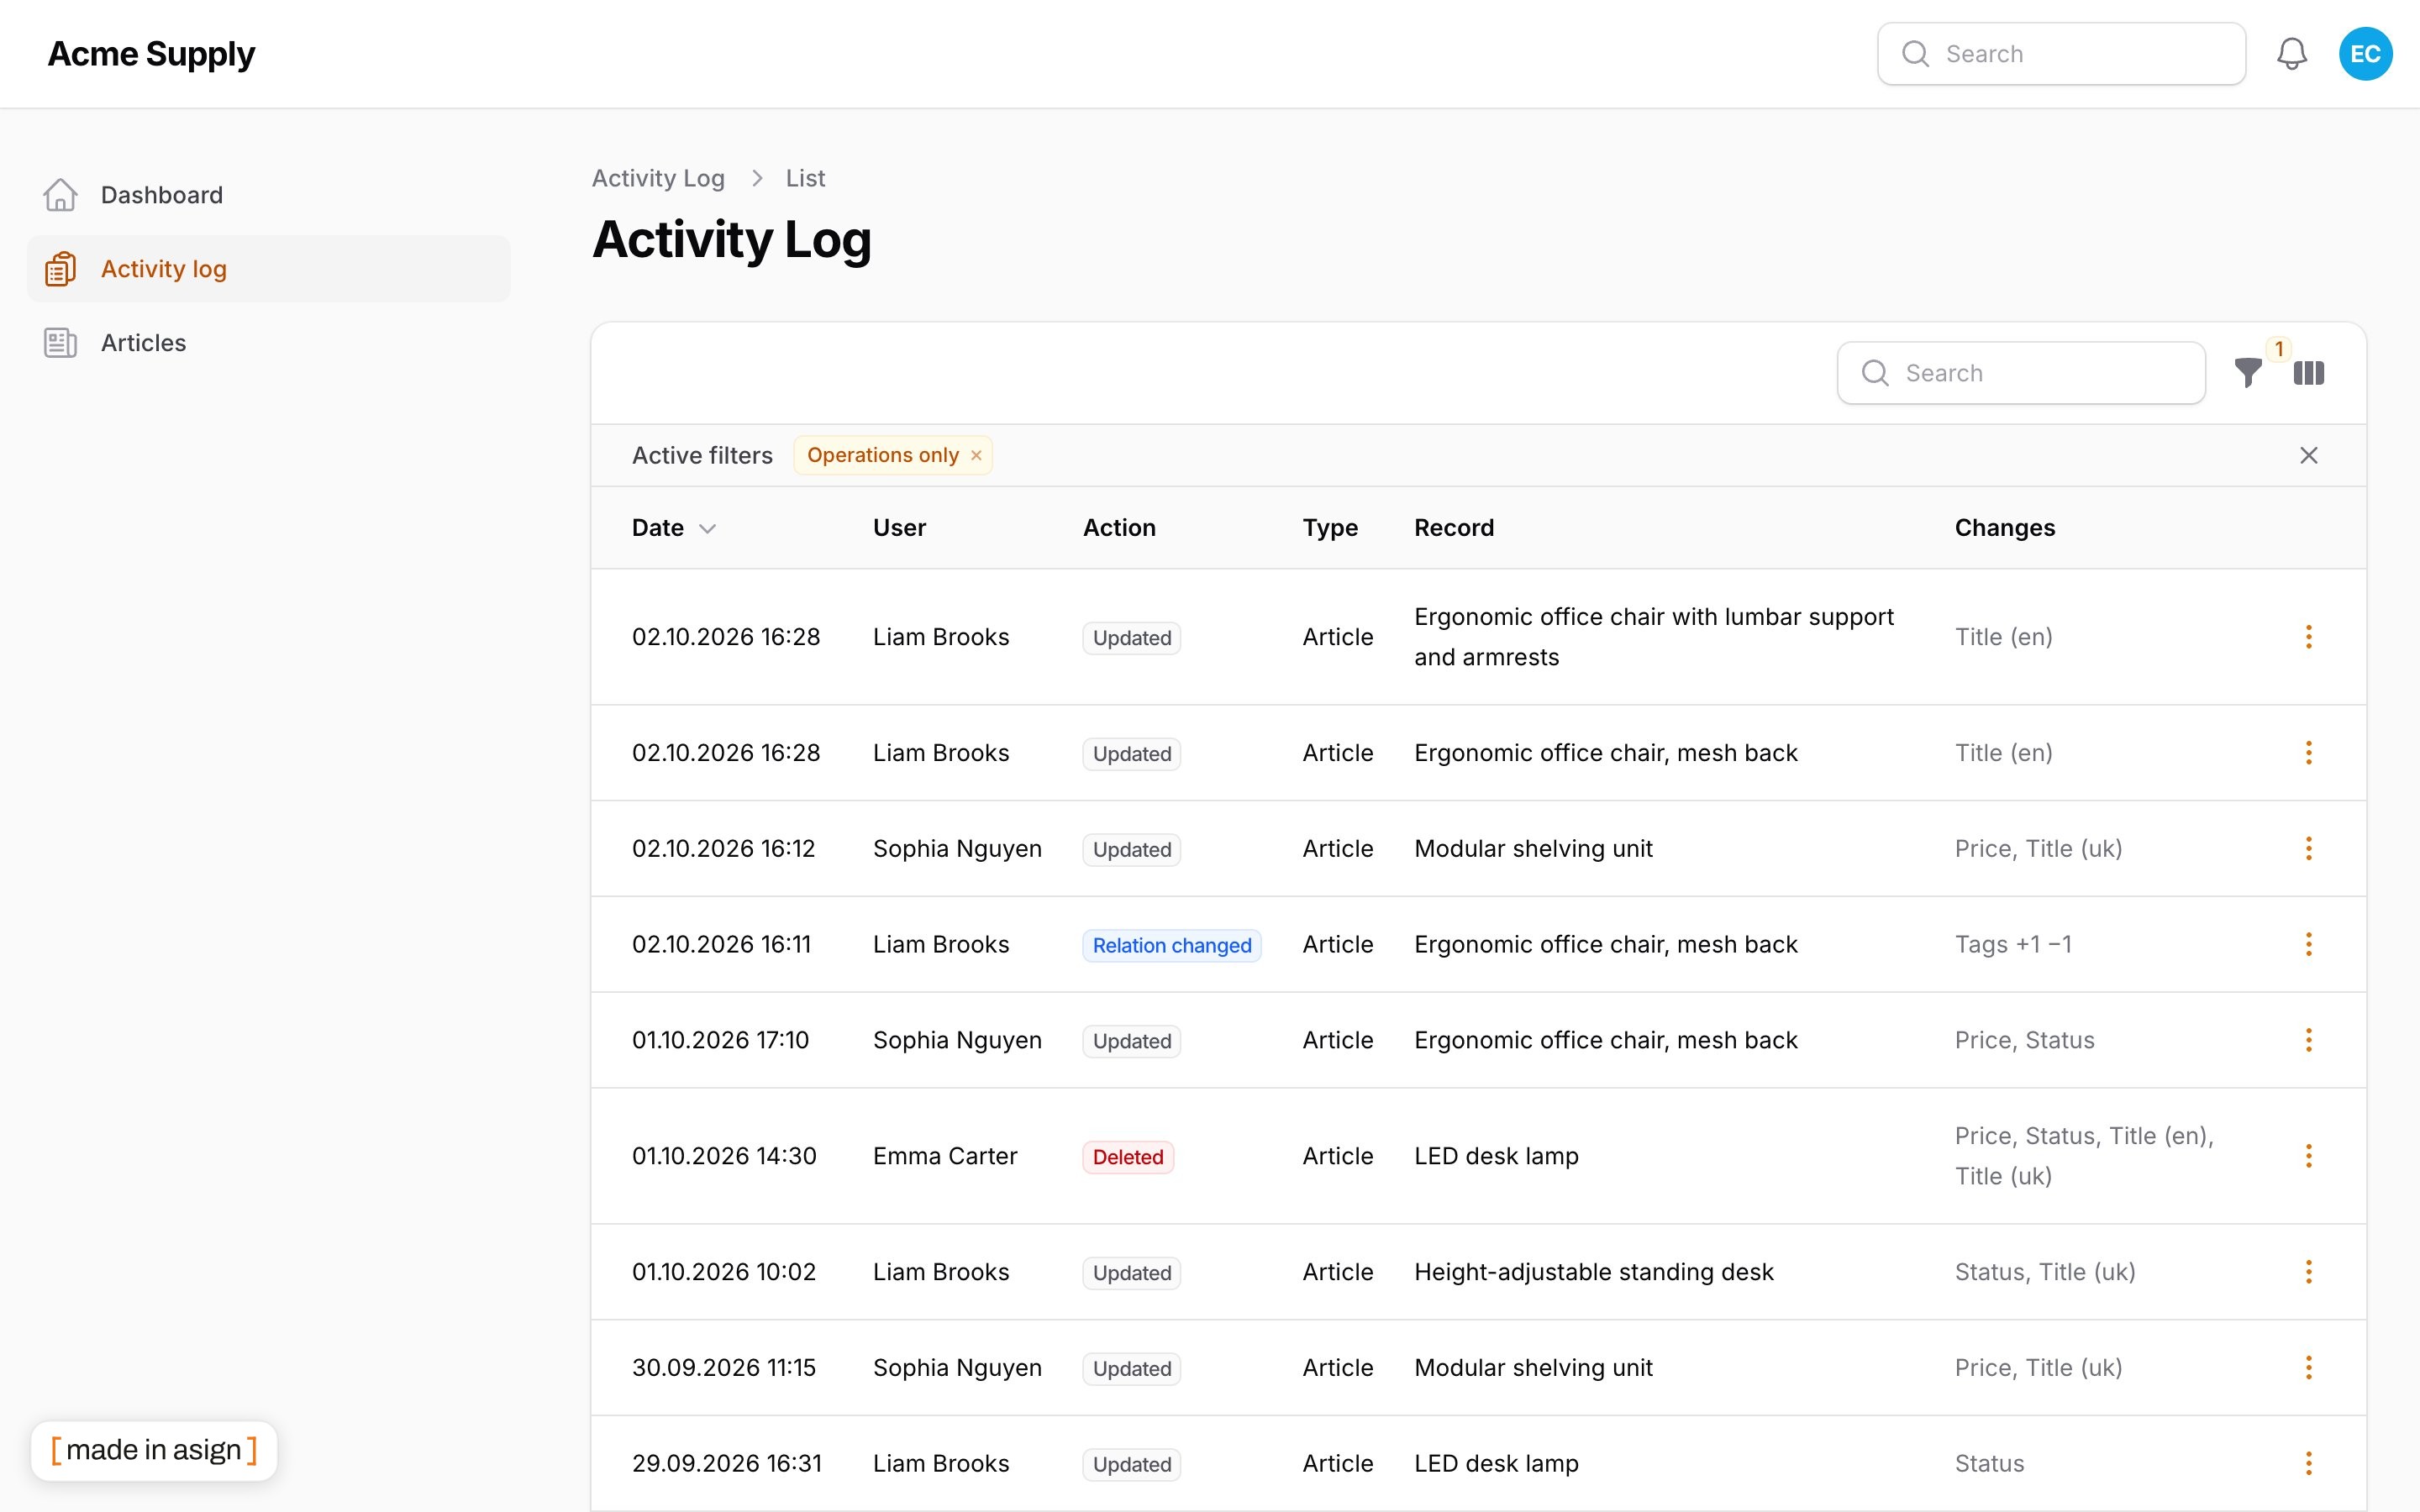
Task: Go to Dashboard in sidebar
Action: click(x=268, y=195)
